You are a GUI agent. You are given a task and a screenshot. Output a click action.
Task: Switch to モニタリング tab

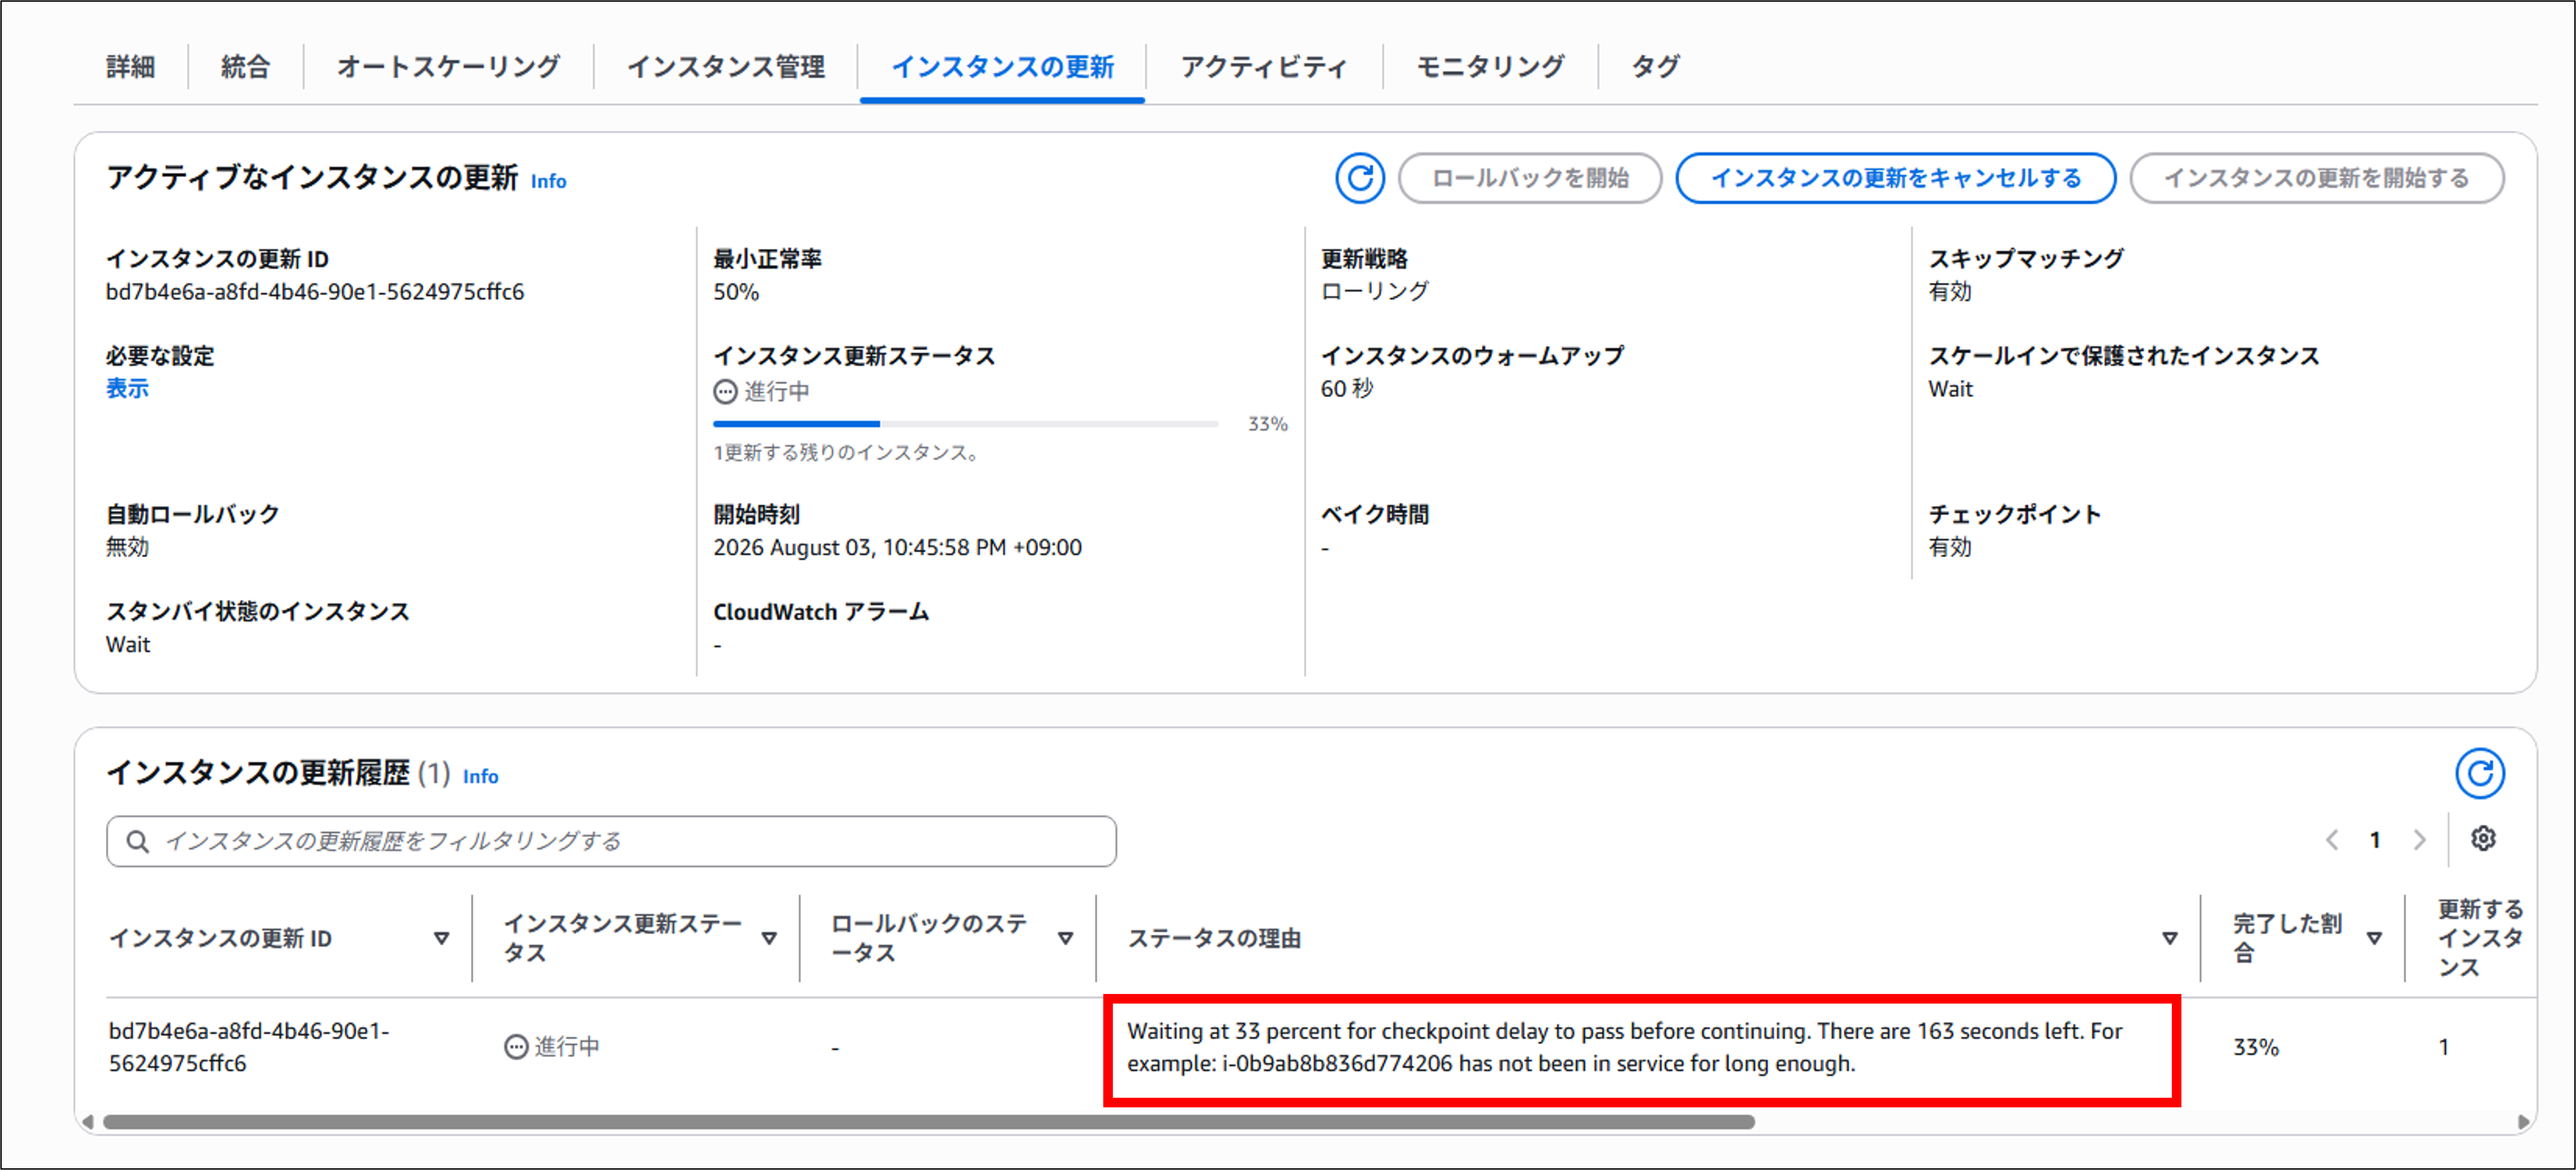[x=1490, y=67]
